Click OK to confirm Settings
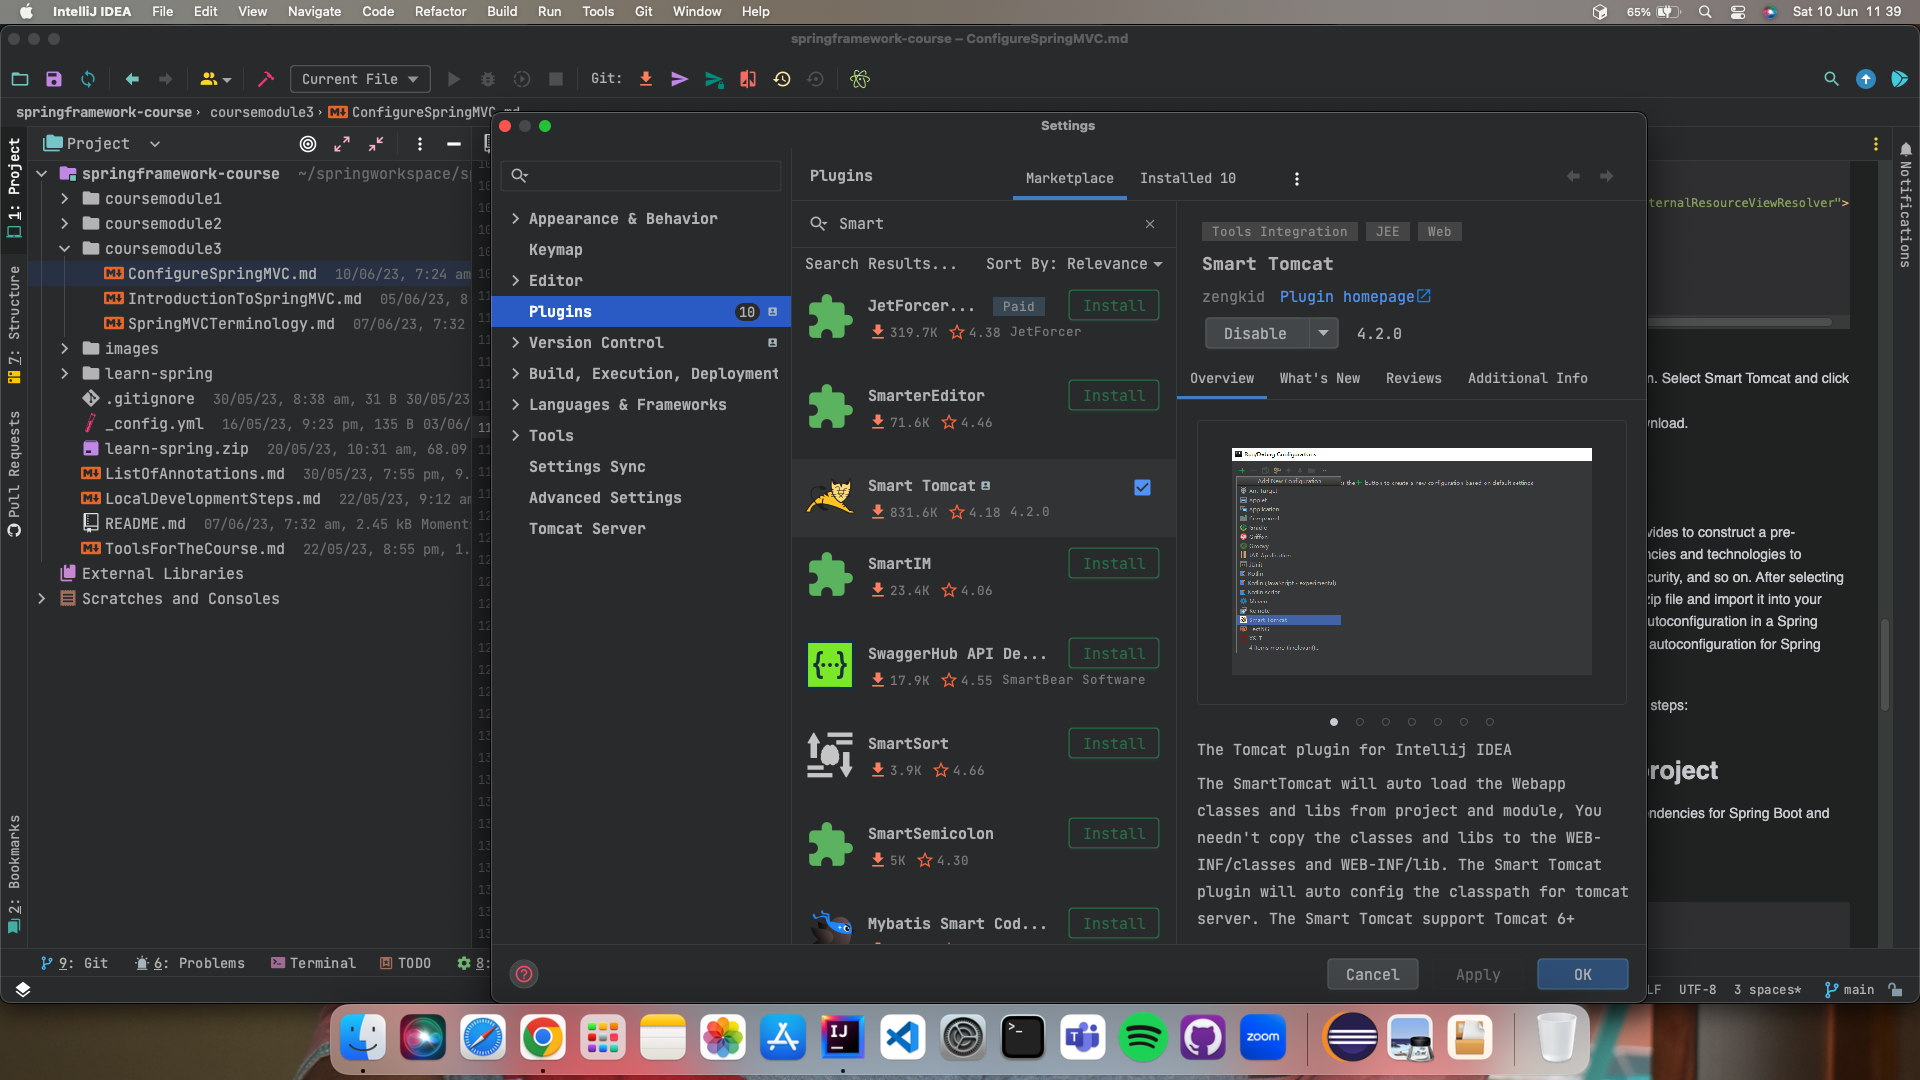Screen dimensions: 1920x1080 (1582, 975)
